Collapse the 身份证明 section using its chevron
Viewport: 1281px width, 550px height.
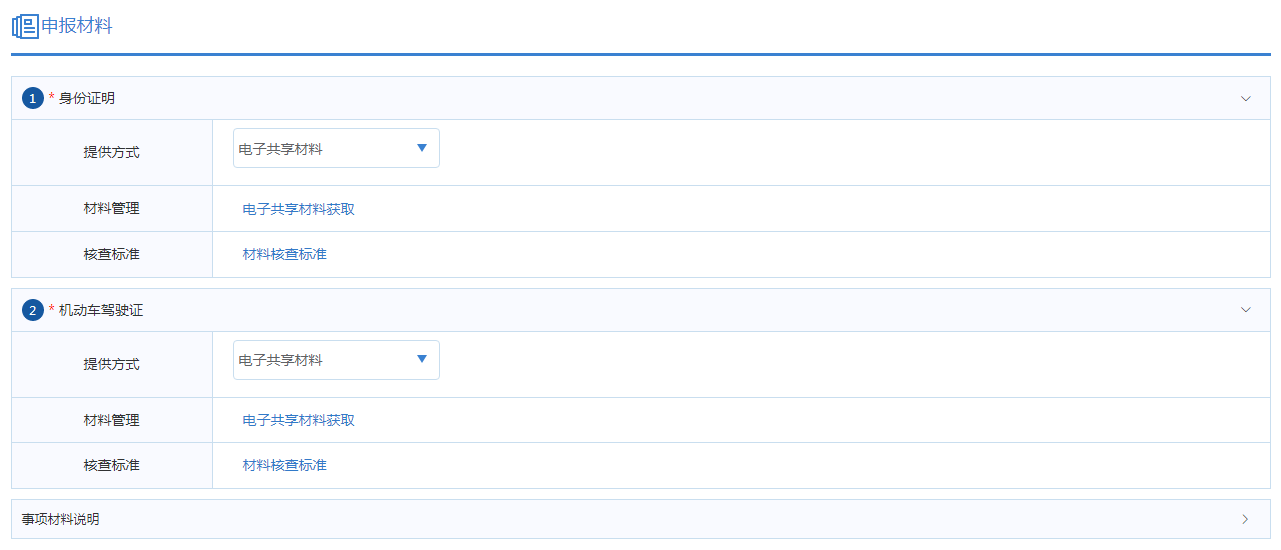coord(1245,98)
